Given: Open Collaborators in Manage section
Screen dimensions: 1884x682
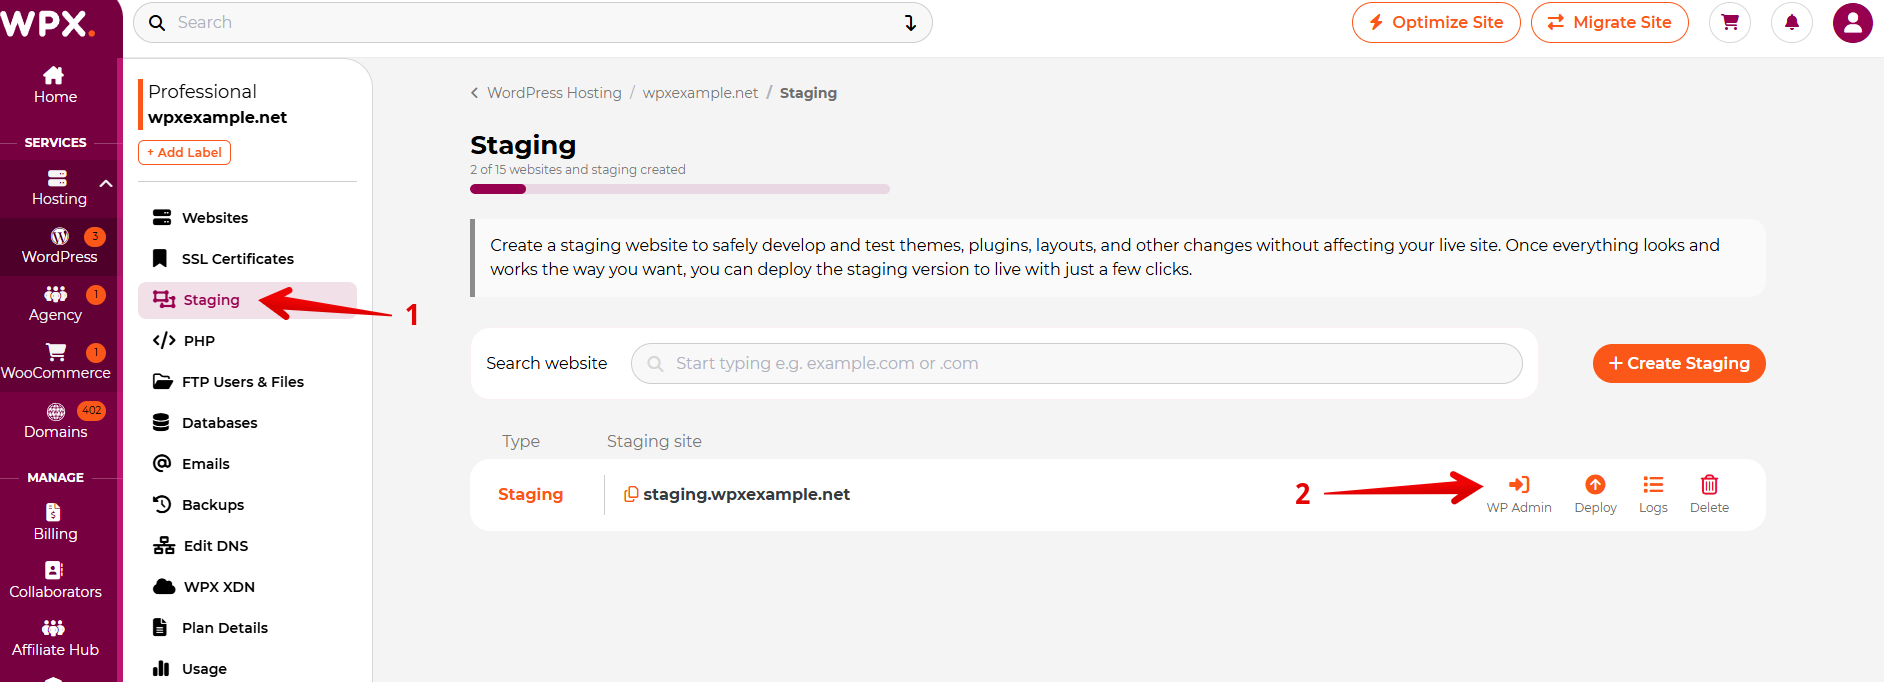Looking at the screenshot, I should point(55,581).
